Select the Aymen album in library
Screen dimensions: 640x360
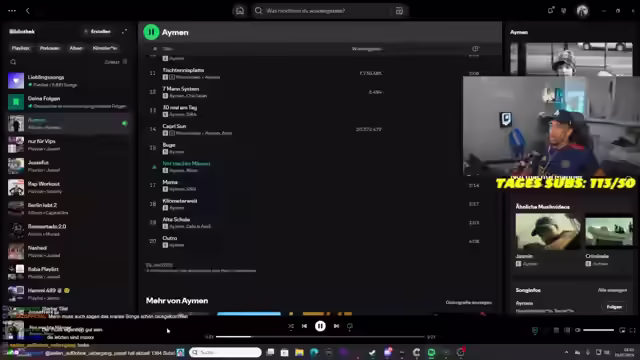coord(69,123)
